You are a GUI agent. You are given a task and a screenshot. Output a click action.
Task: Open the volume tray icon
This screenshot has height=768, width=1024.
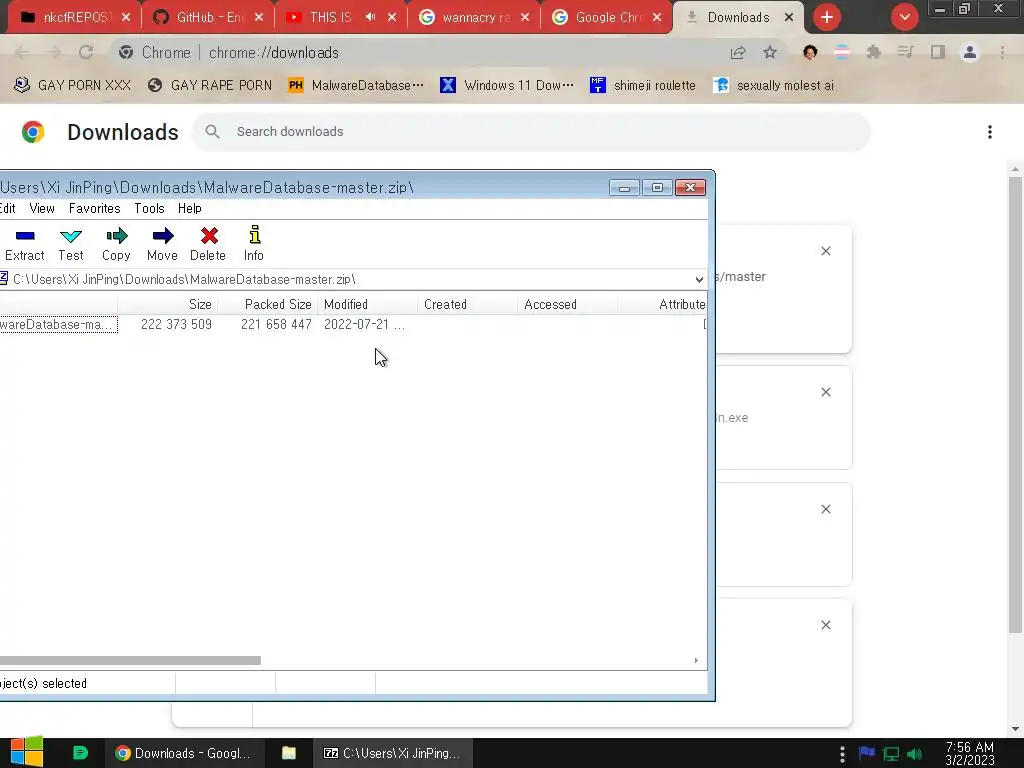click(x=915, y=754)
